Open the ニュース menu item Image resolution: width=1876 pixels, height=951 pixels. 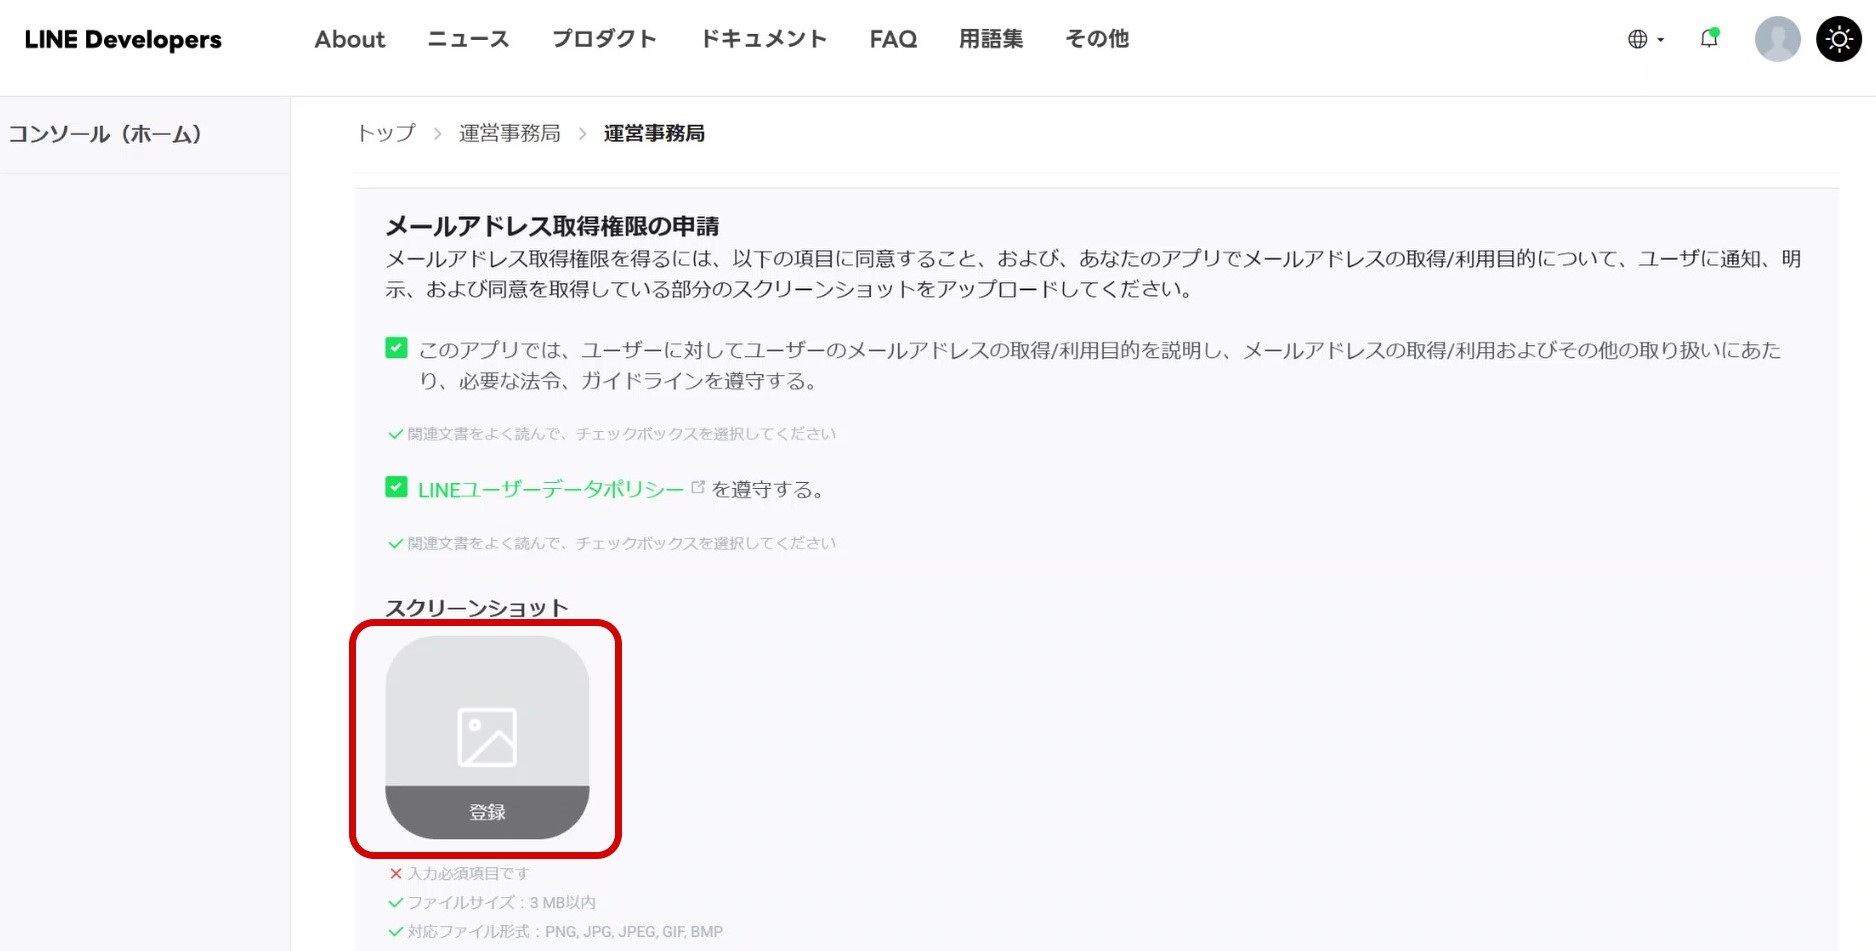[x=468, y=39]
